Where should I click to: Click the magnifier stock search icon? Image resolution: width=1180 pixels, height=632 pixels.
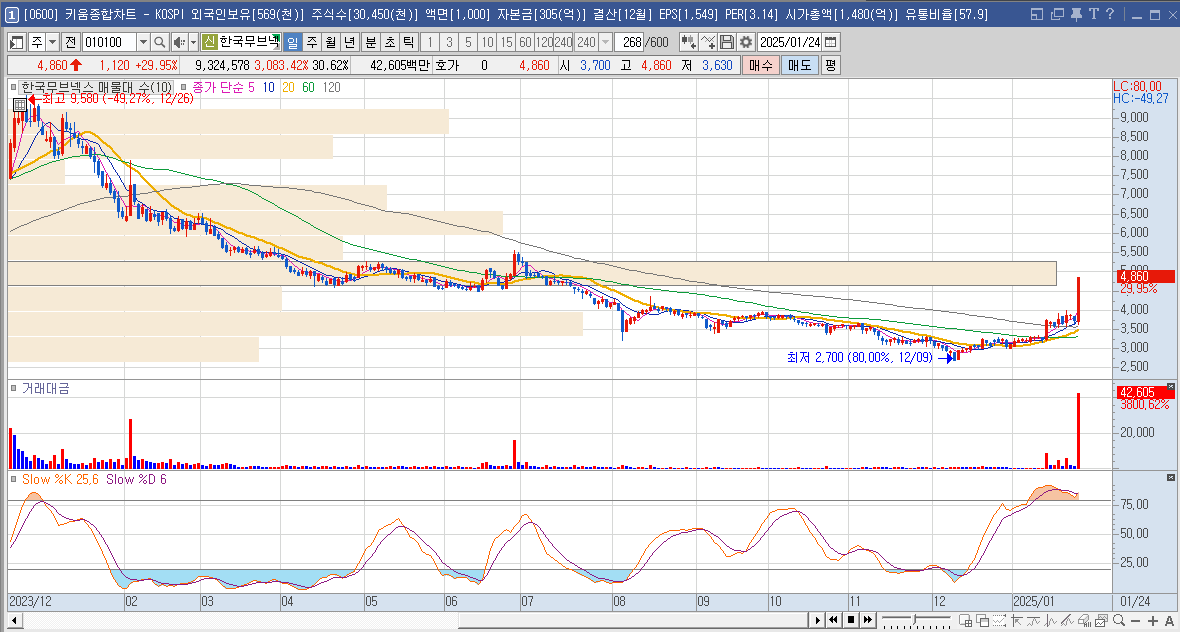coord(160,42)
